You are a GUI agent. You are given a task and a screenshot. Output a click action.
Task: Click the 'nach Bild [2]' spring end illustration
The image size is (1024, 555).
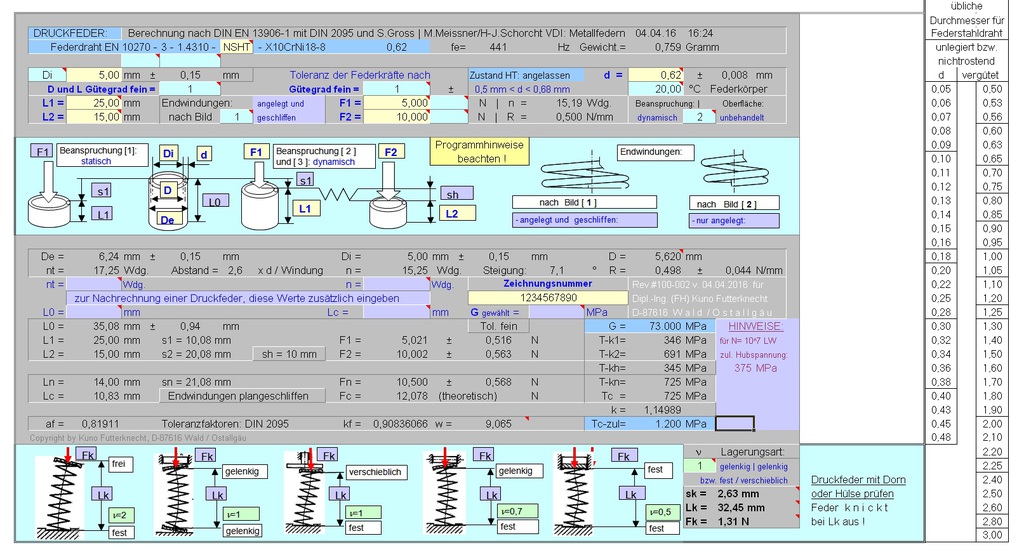736,171
